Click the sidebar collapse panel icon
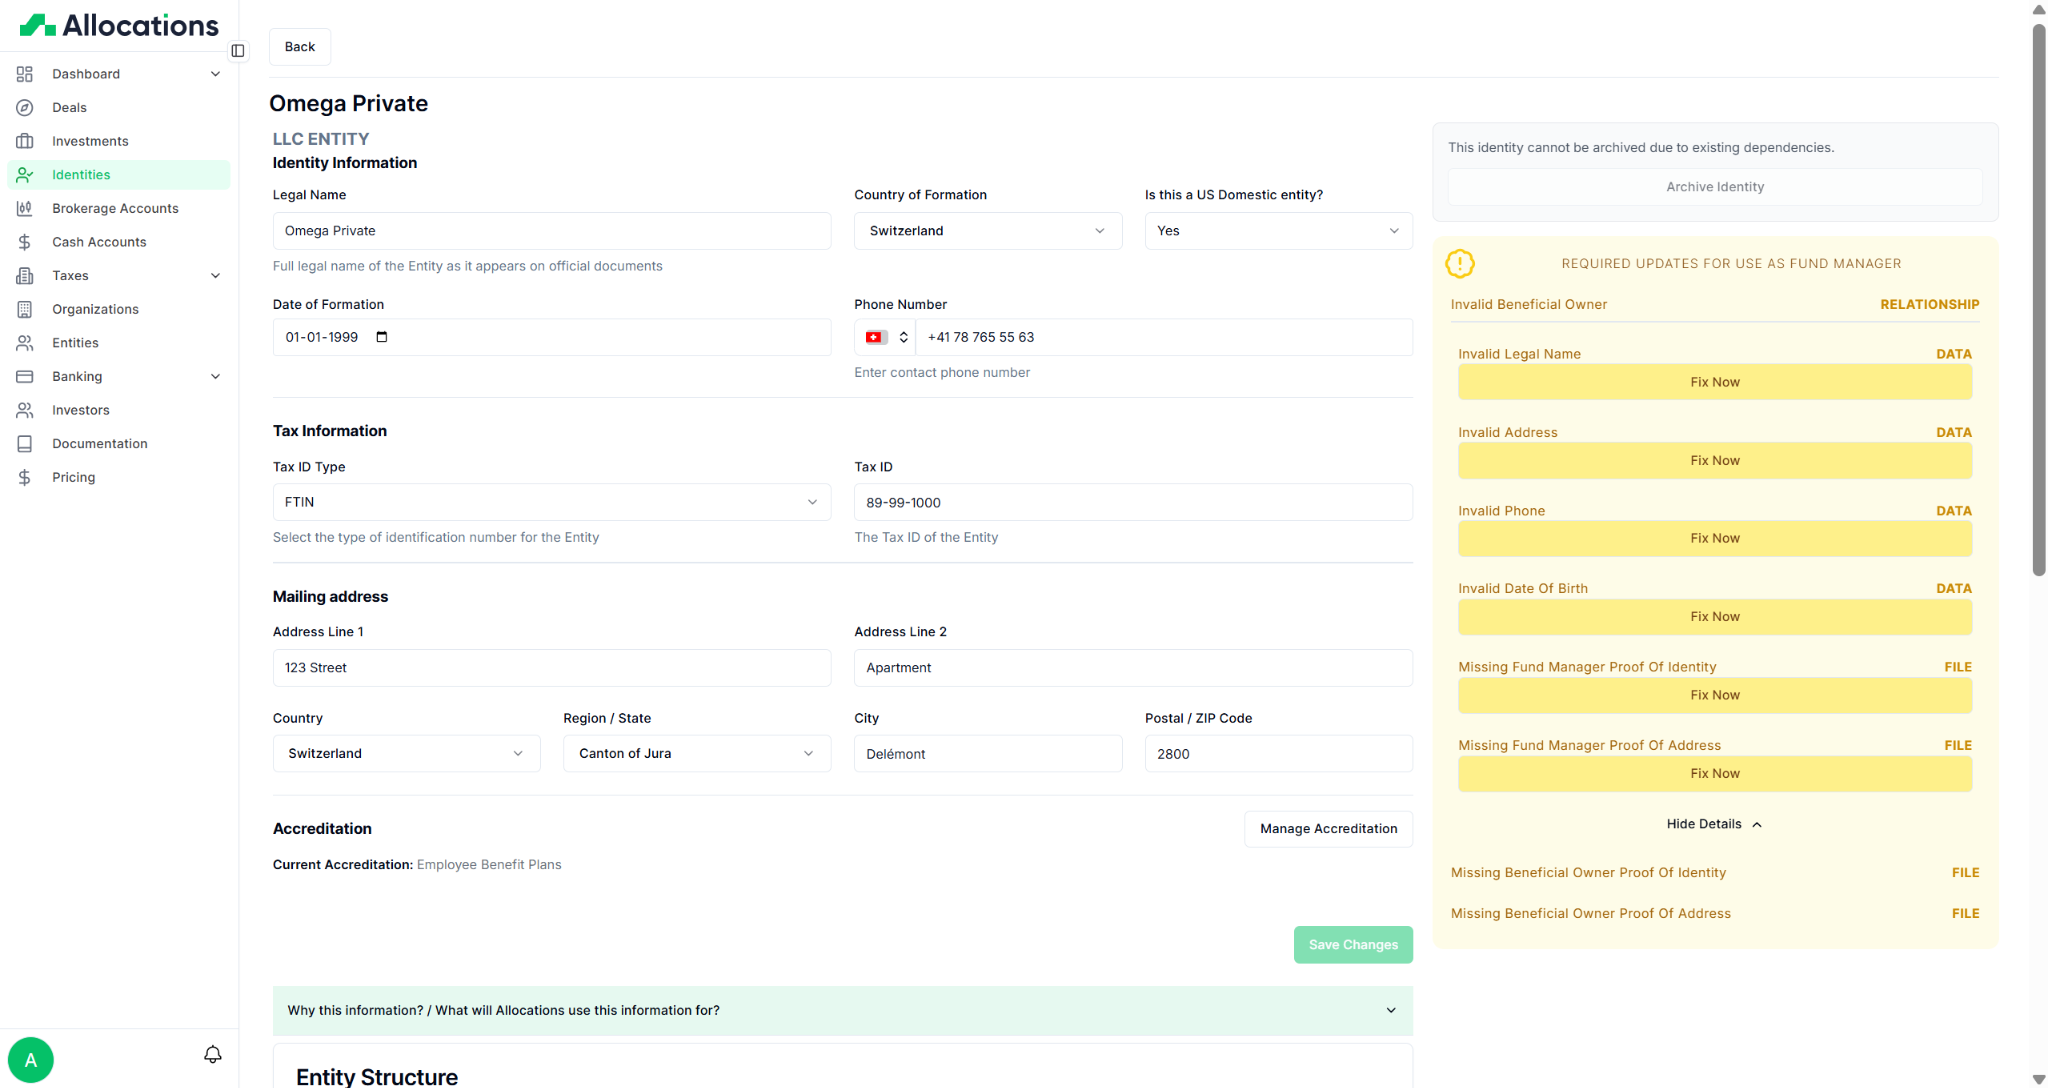Image resolution: width=2048 pixels, height=1088 pixels. pos(238,50)
